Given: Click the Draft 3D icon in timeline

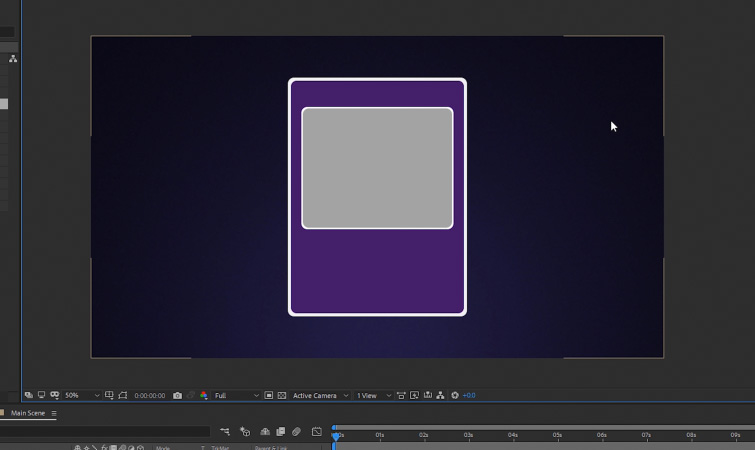Looking at the screenshot, I should point(245,432).
